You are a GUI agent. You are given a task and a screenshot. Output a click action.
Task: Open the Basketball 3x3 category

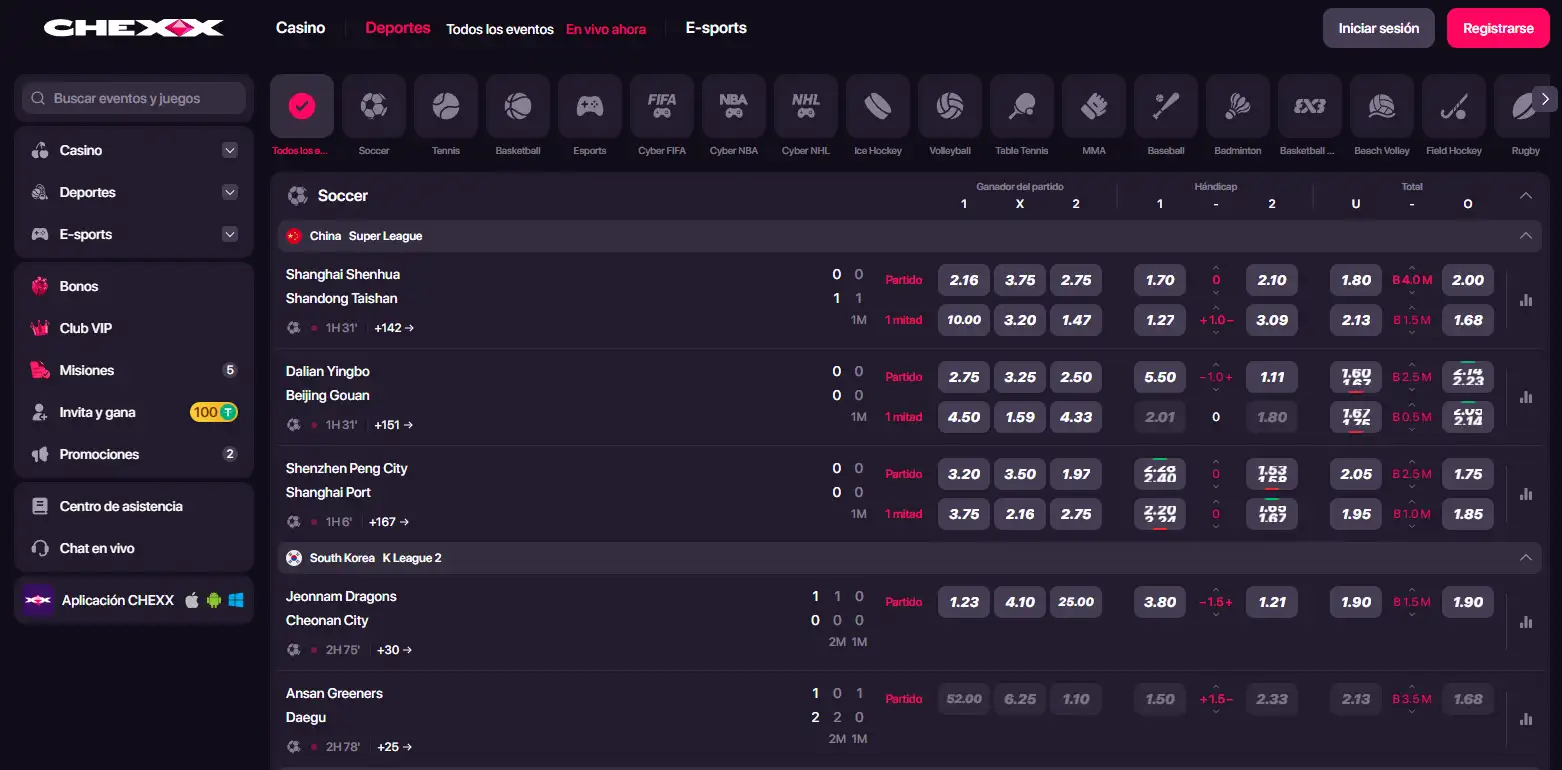coord(1310,106)
